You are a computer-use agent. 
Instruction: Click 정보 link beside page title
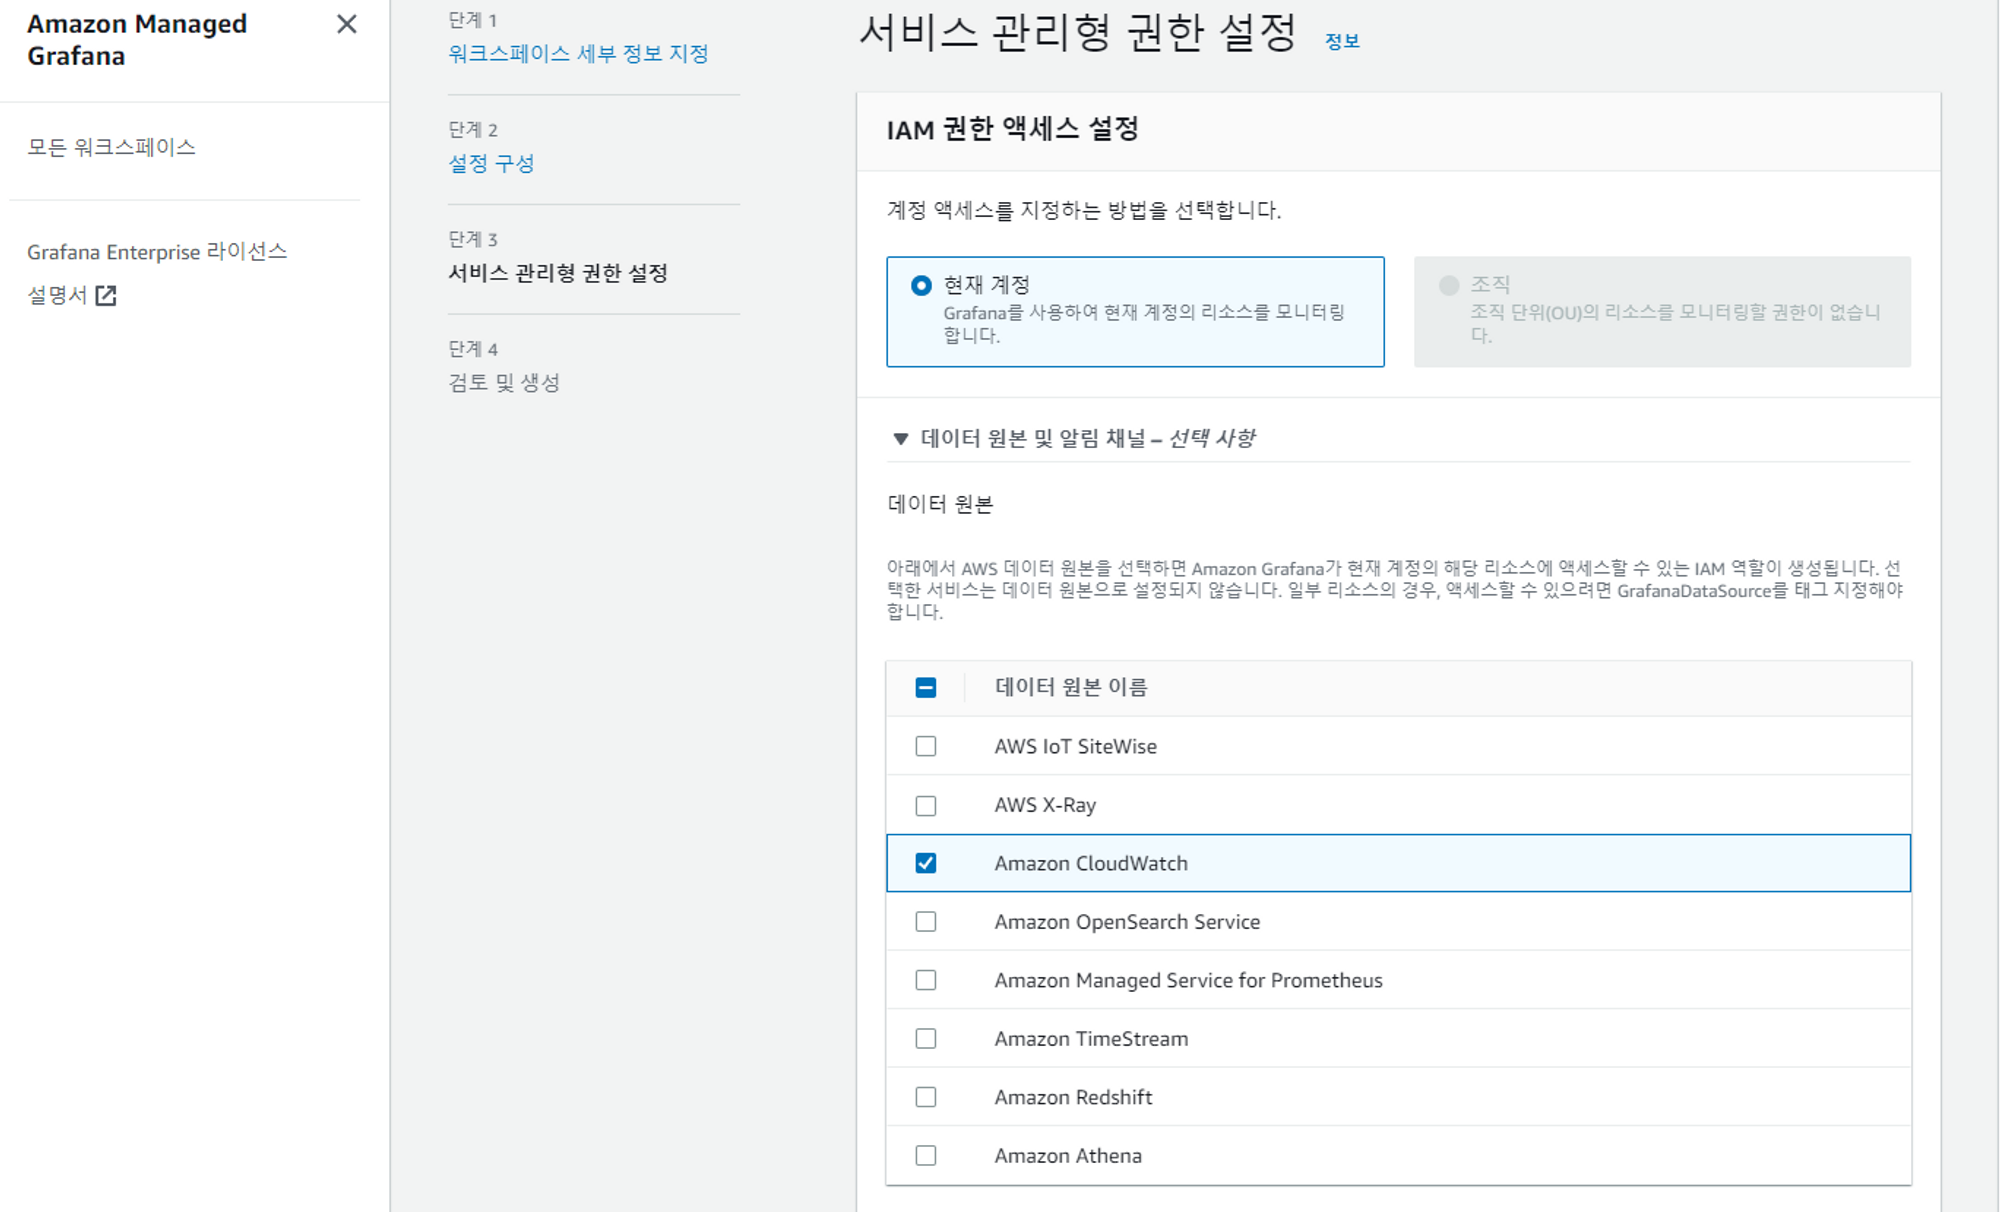[1341, 41]
